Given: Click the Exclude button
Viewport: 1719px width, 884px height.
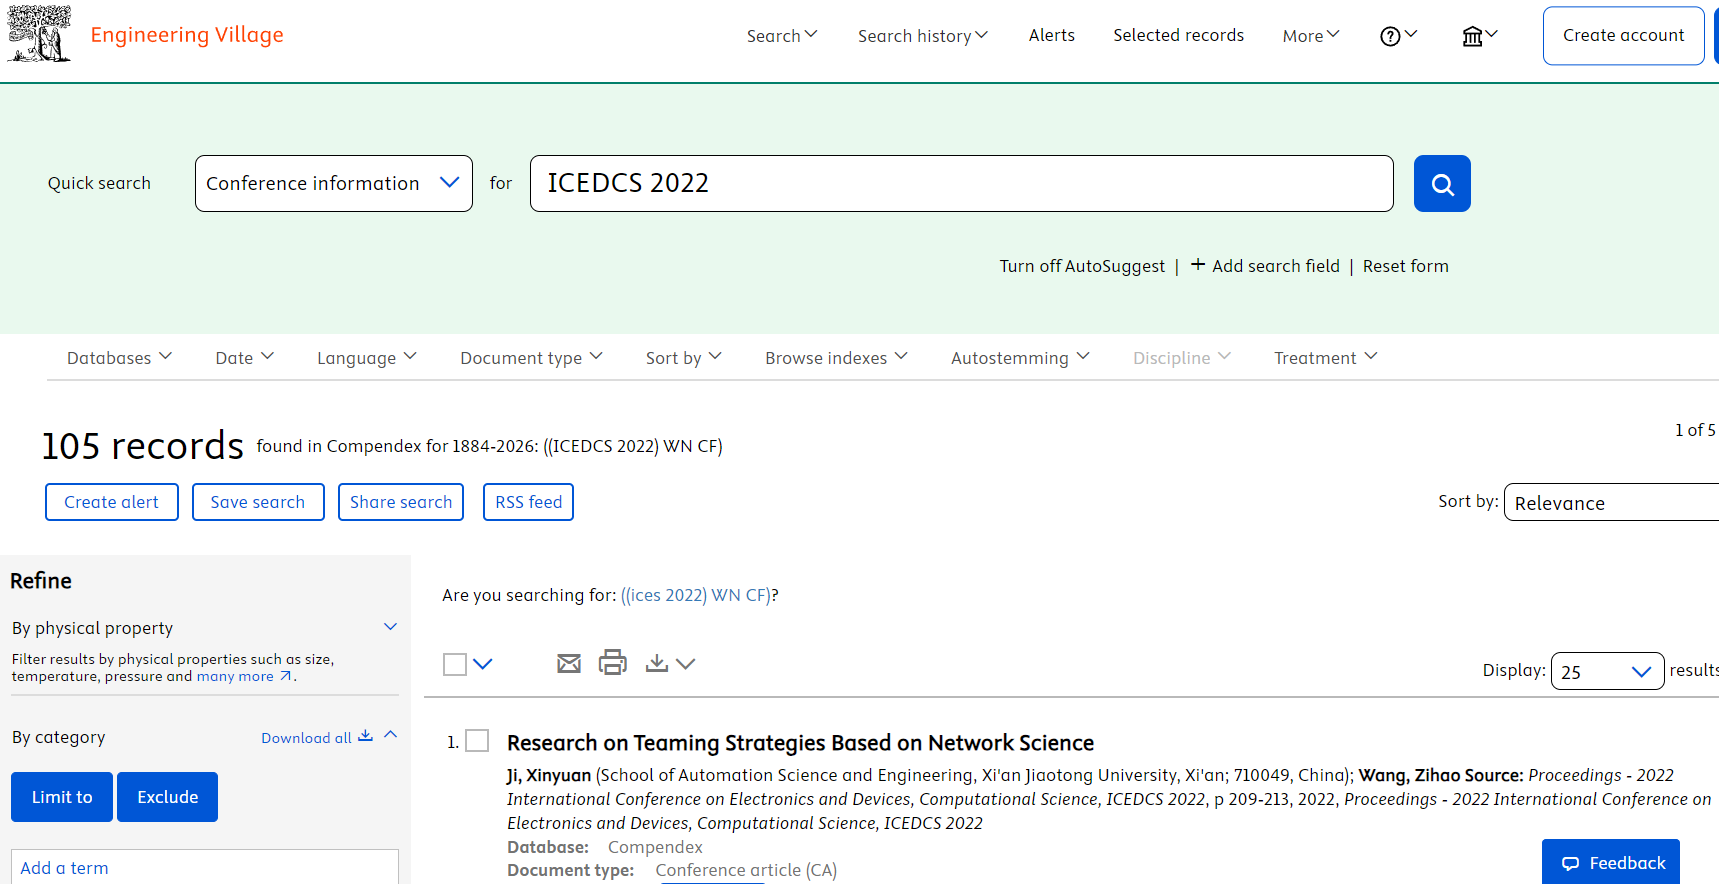Looking at the screenshot, I should coord(167,797).
